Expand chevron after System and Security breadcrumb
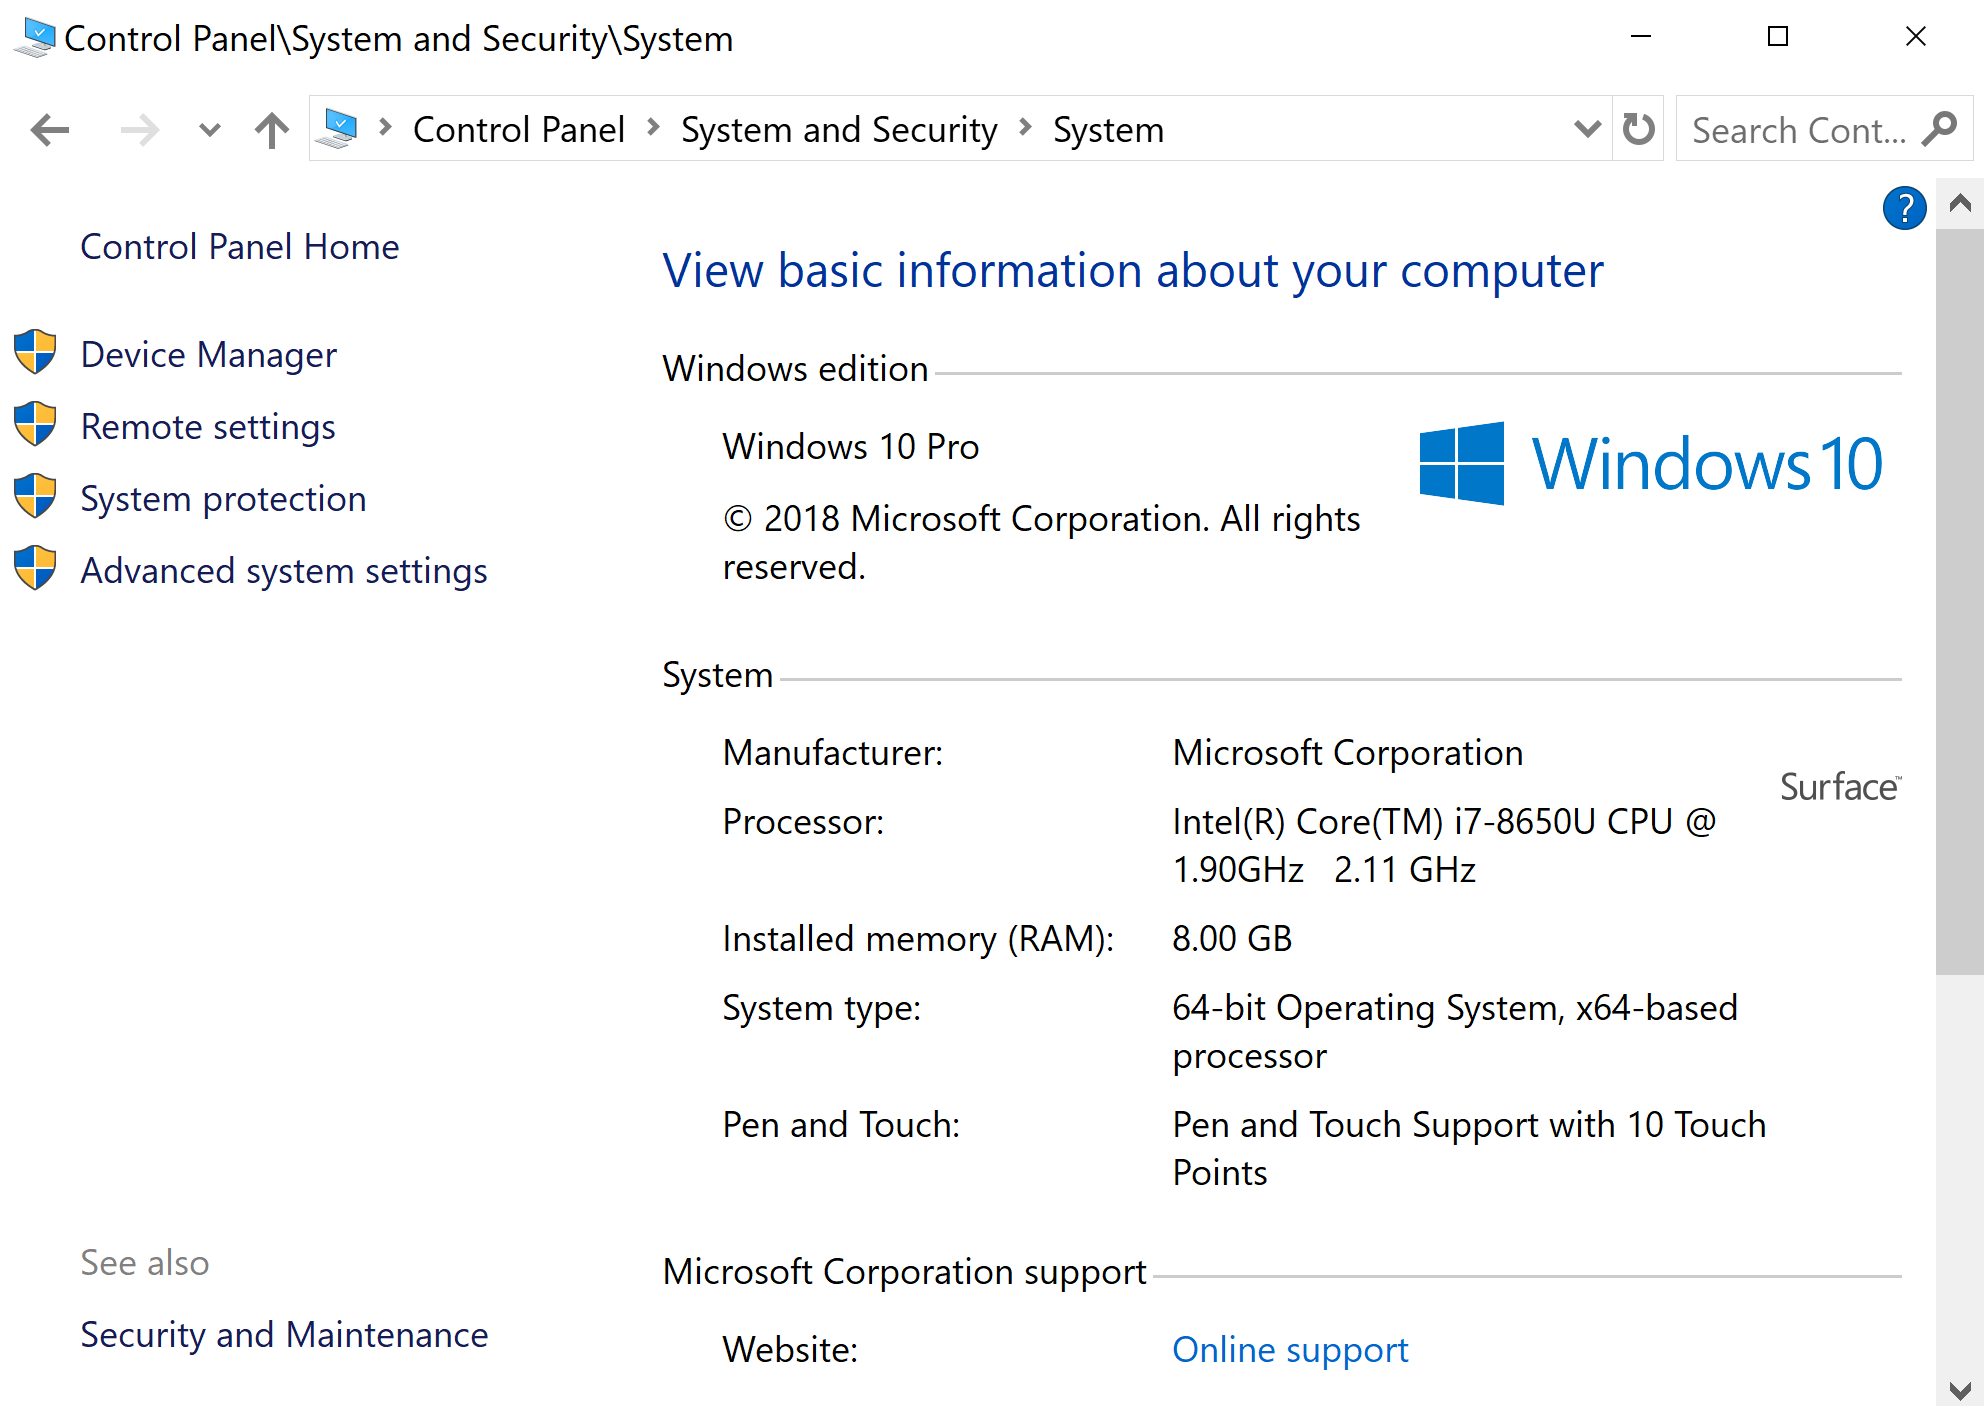 (1025, 128)
